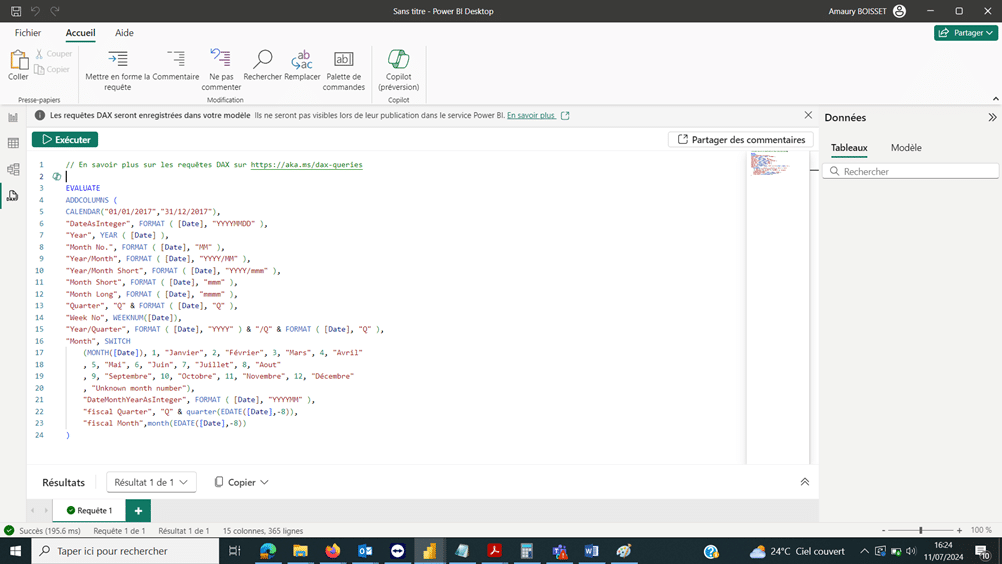
Task: Click the Coller paste icon
Action: click(x=18, y=60)
